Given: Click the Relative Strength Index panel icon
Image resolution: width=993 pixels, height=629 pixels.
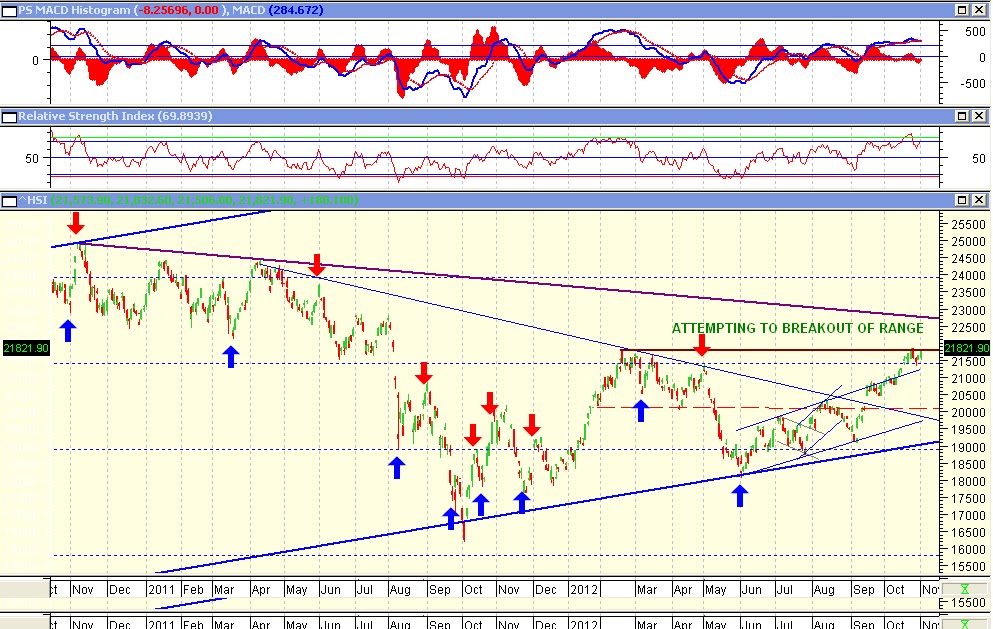Looking at the screenshot, I should 10,116.
